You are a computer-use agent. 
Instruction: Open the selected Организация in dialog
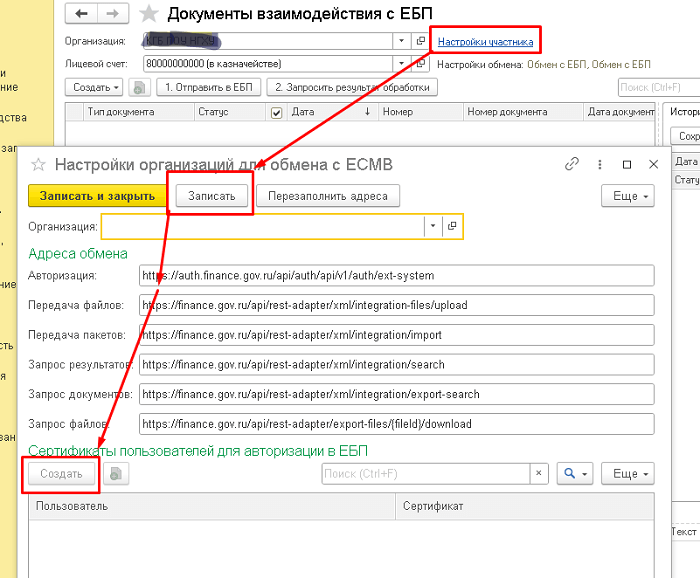tap(452, 227)
